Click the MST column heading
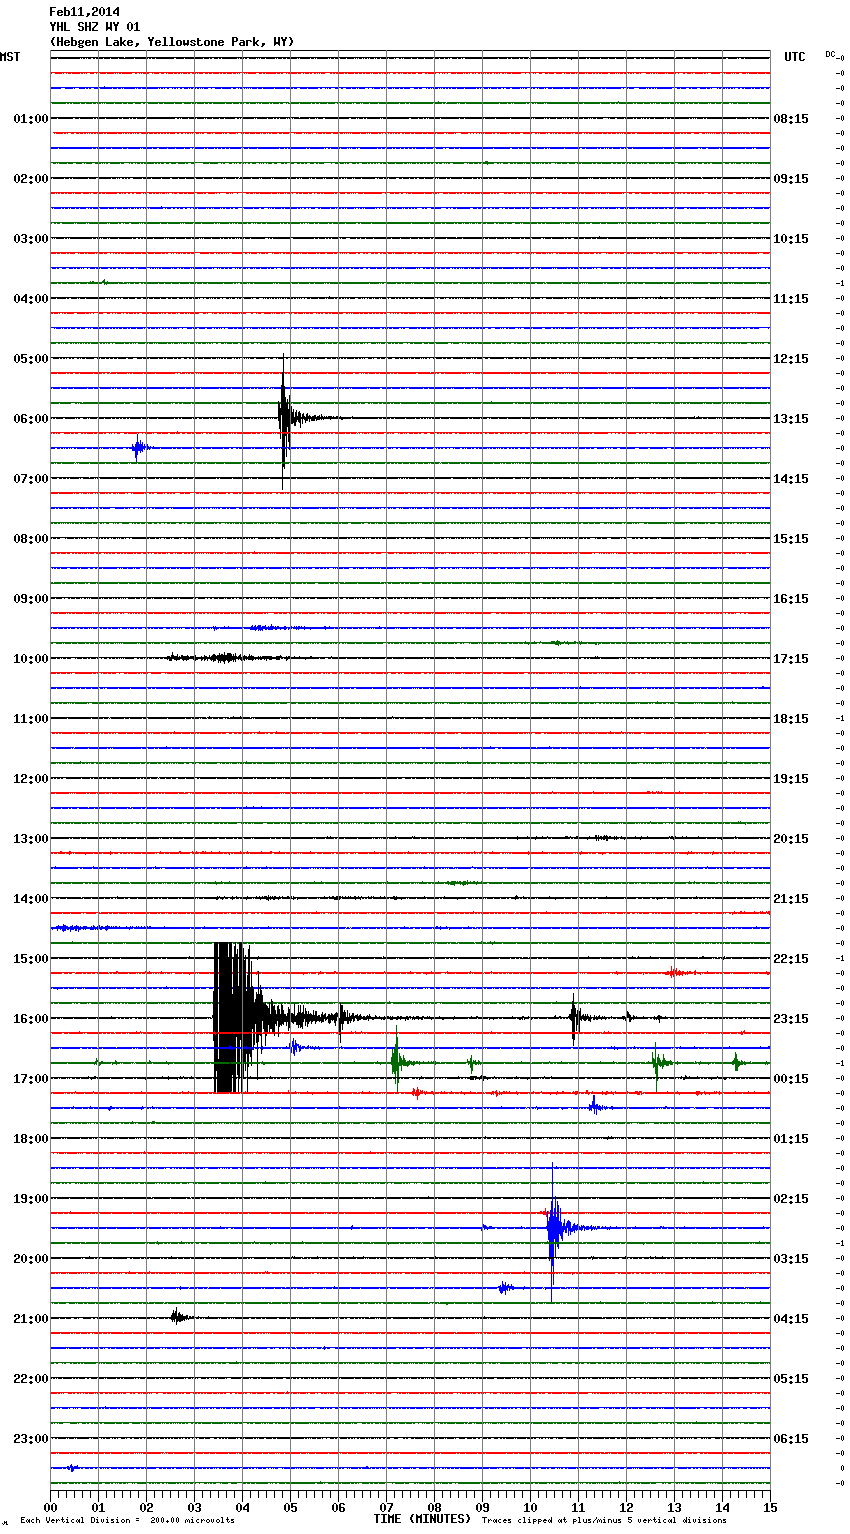Image resolution: width=850 pixels, height=1534 pixels. [10, 57]
